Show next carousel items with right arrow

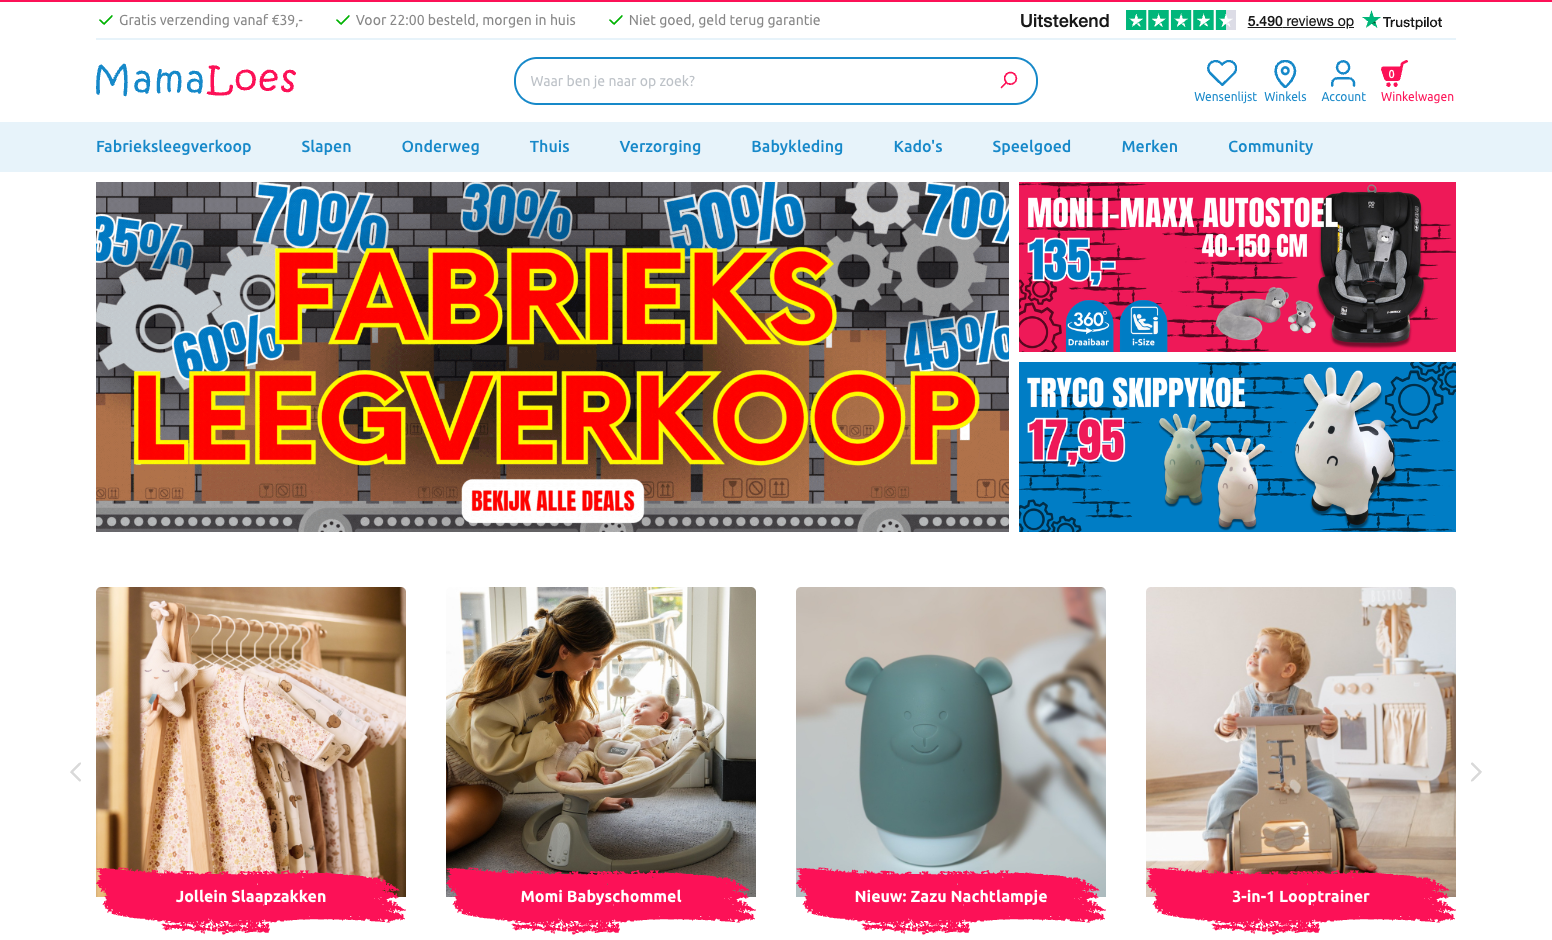click(x=1476, y=772)
